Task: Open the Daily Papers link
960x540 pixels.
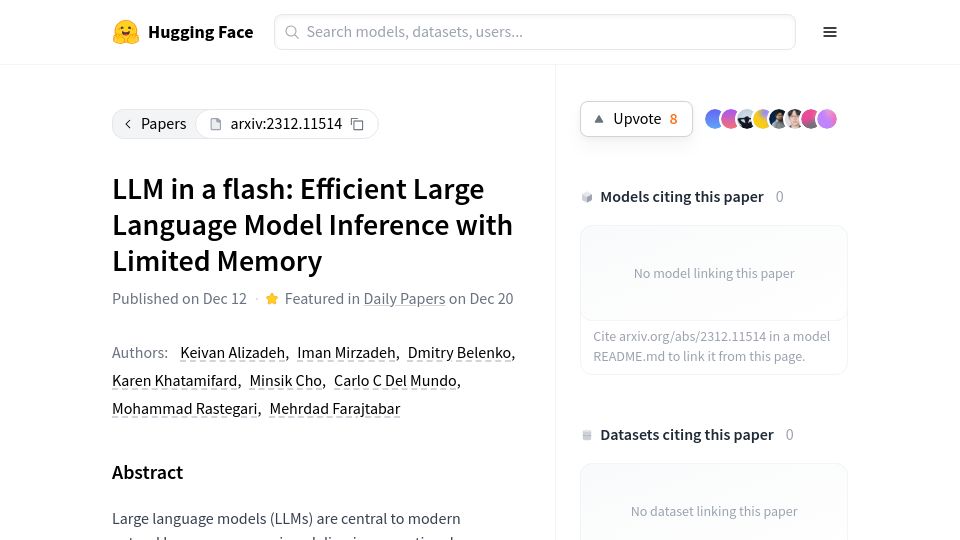Action: tap(404, 299)
